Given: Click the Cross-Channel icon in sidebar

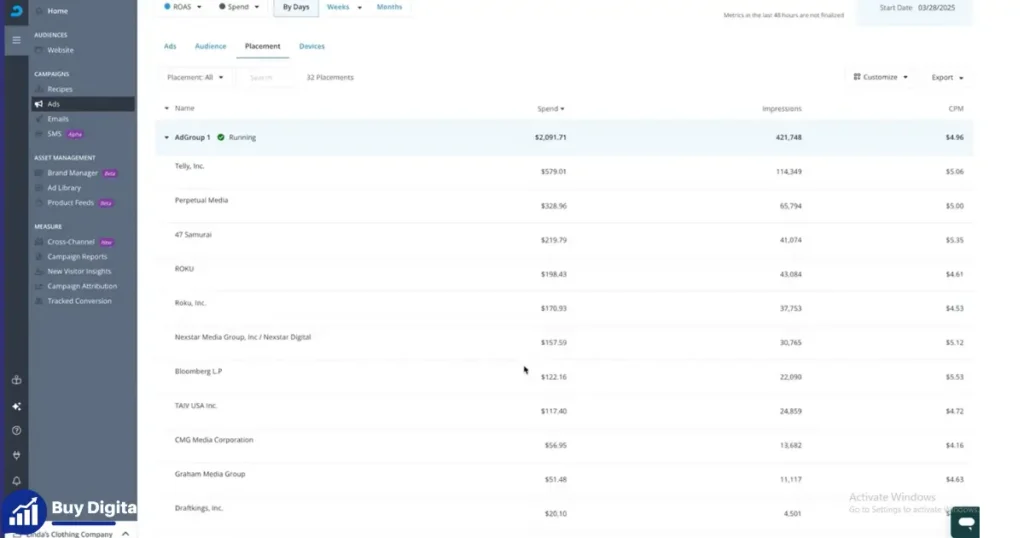Looking at the screenshot, I should click(x=39, y=242).
